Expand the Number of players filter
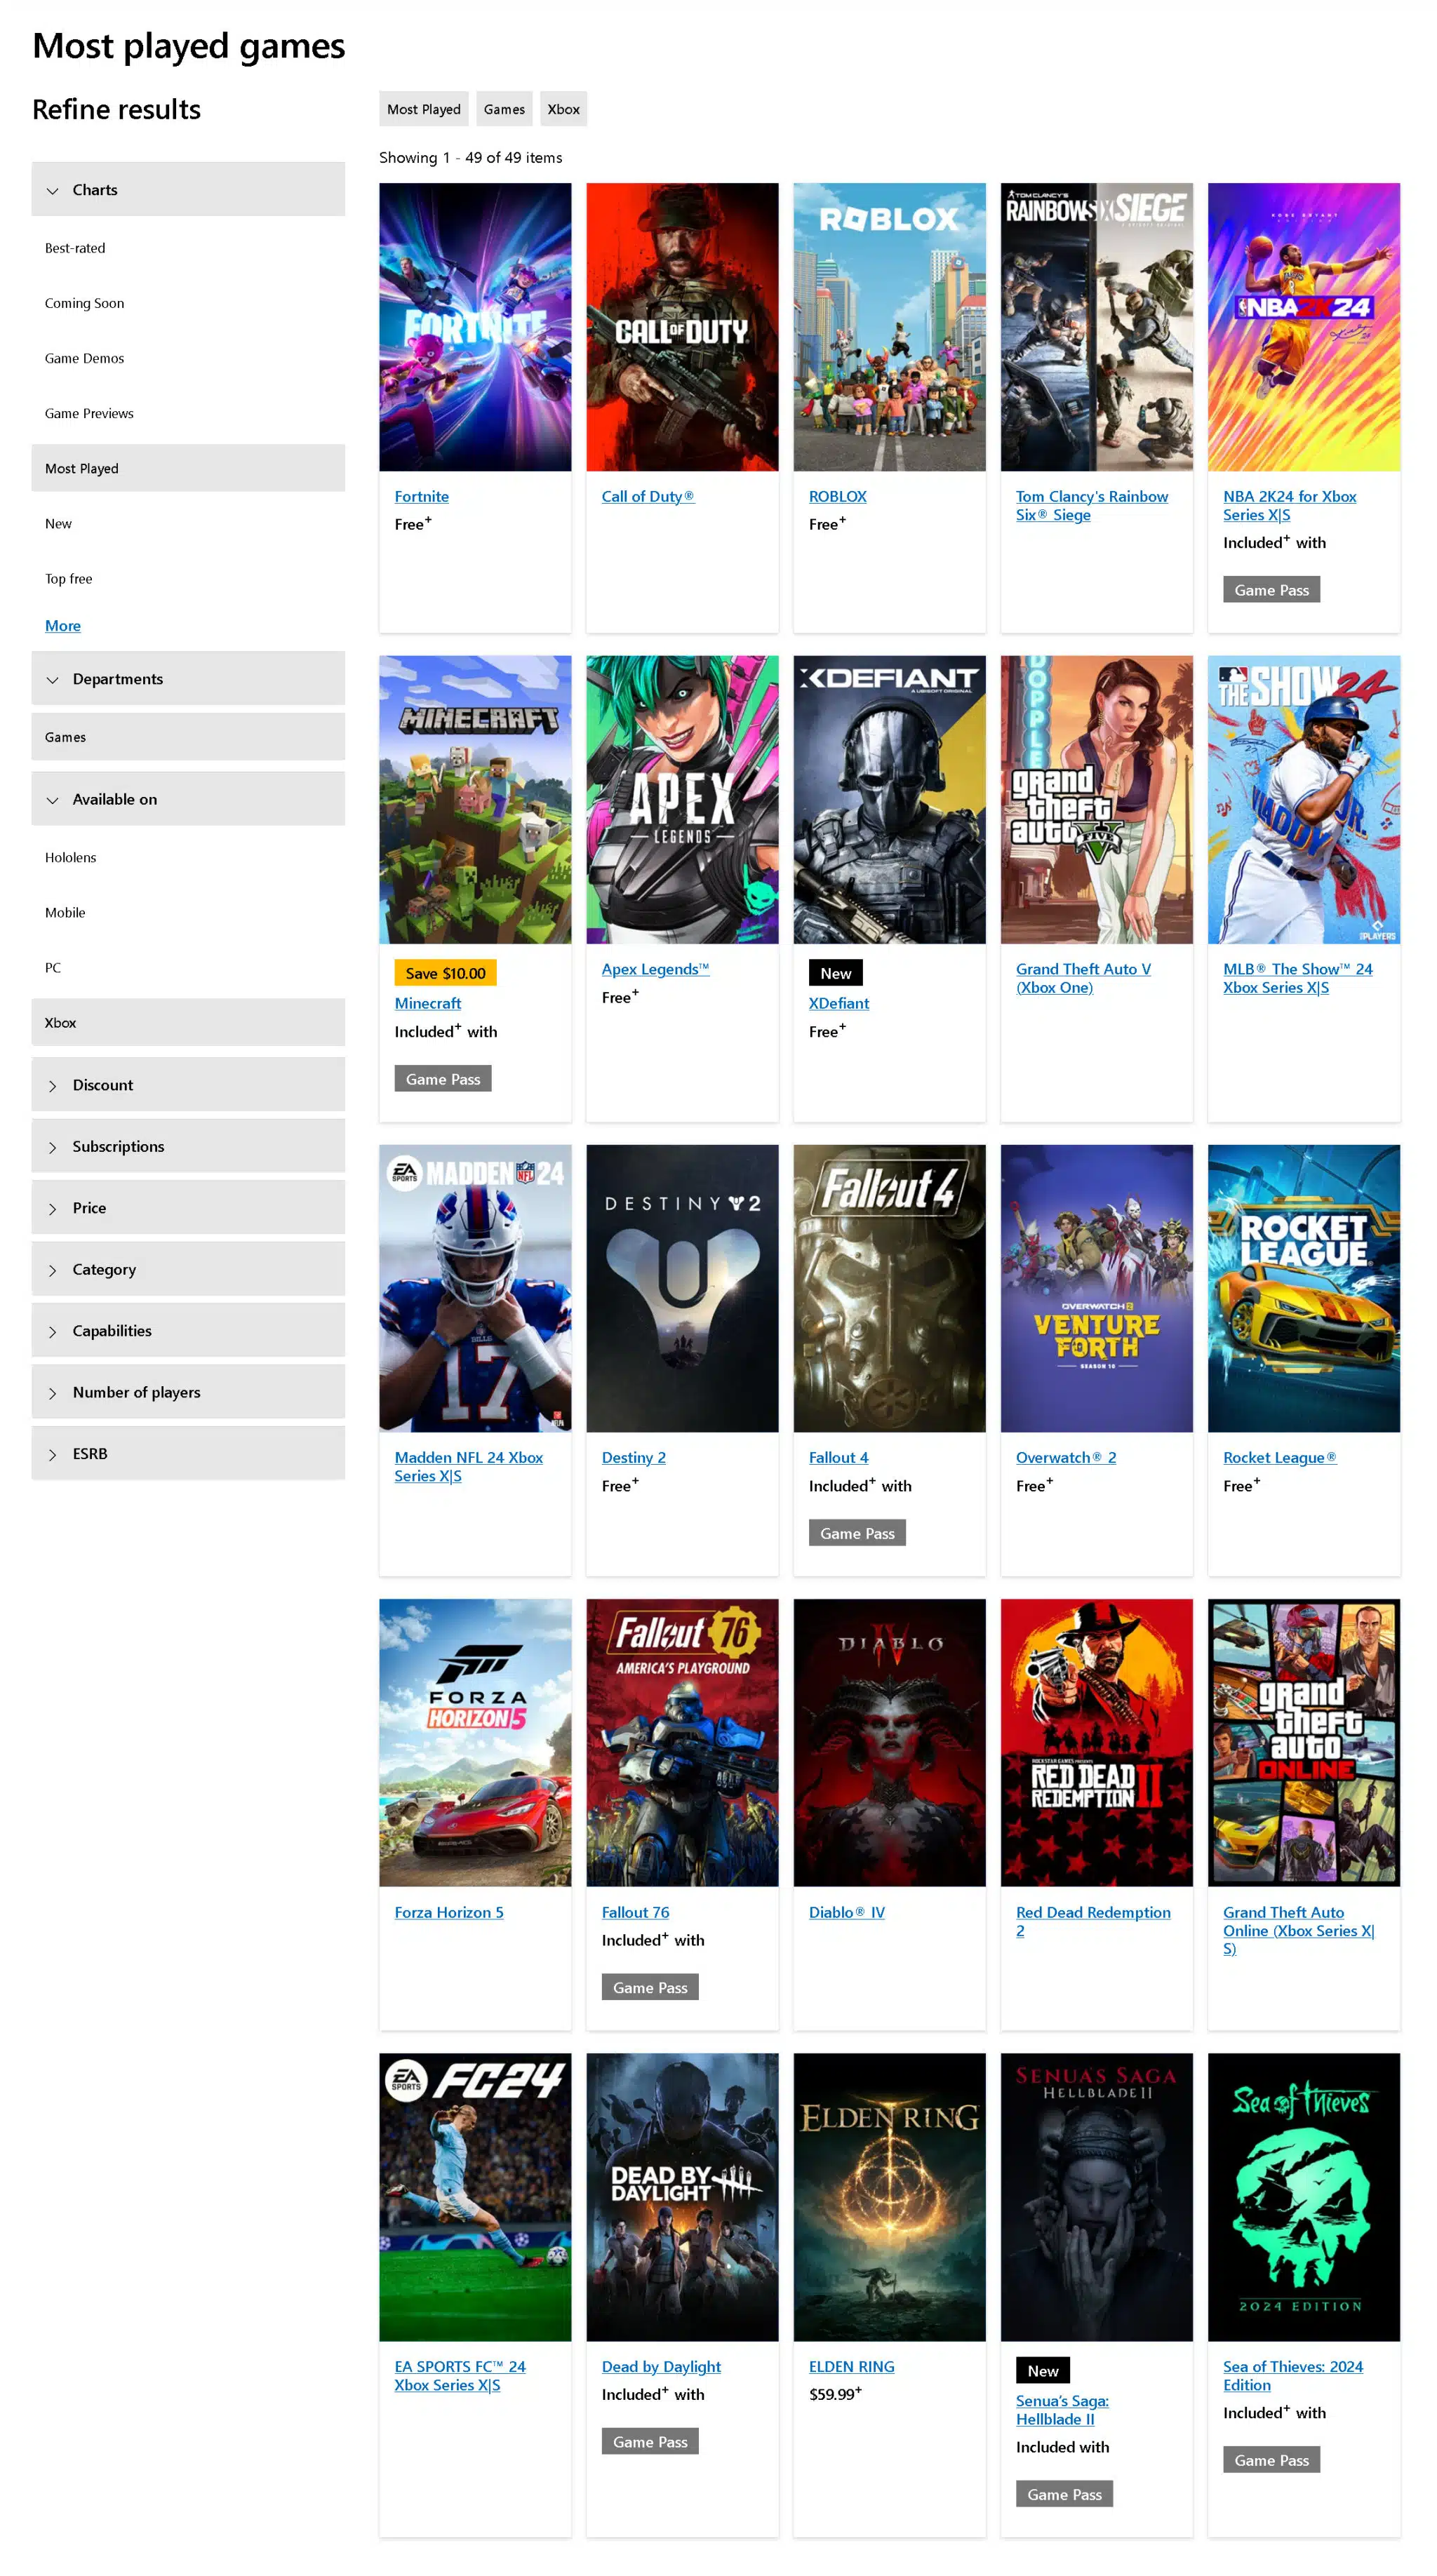1437x2576 pixels. pos(188,1391)
